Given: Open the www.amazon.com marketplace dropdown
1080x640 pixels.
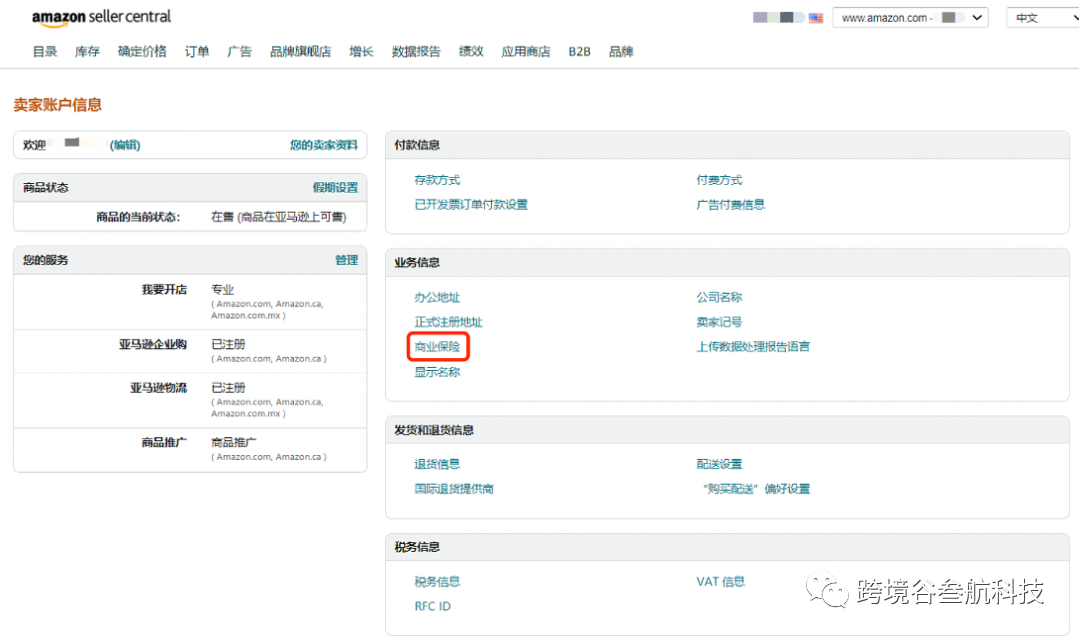Looking at the screenshot, I should tap(908, 17).
